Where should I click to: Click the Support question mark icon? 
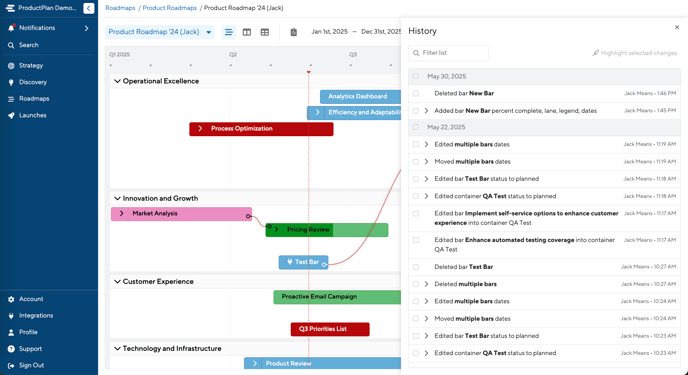click(11, 349)
